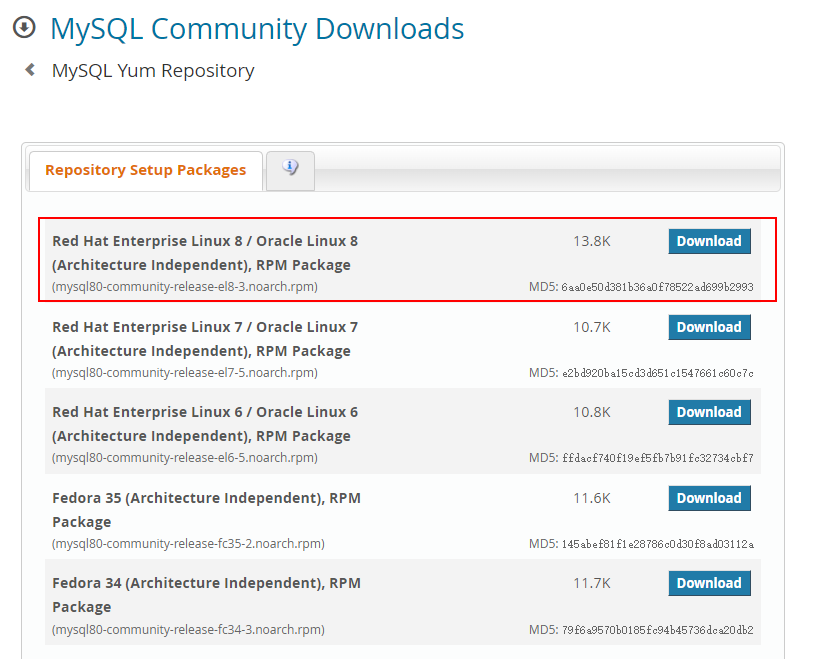Image resolution: width=829 pixels, height=659 pixels.
Task: Open the info tab with speech bubble icon
Action: (x=290, y=170)
